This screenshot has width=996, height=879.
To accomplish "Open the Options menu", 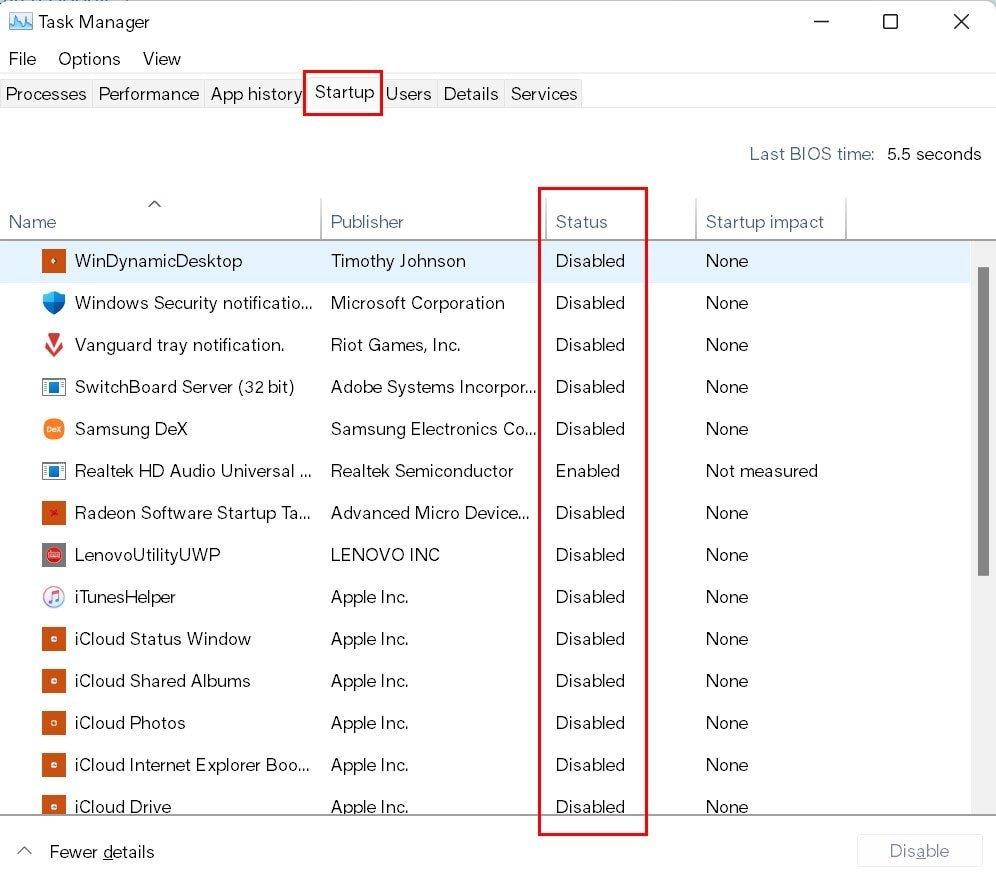I will pyautogui.click(x=89, y=59).
